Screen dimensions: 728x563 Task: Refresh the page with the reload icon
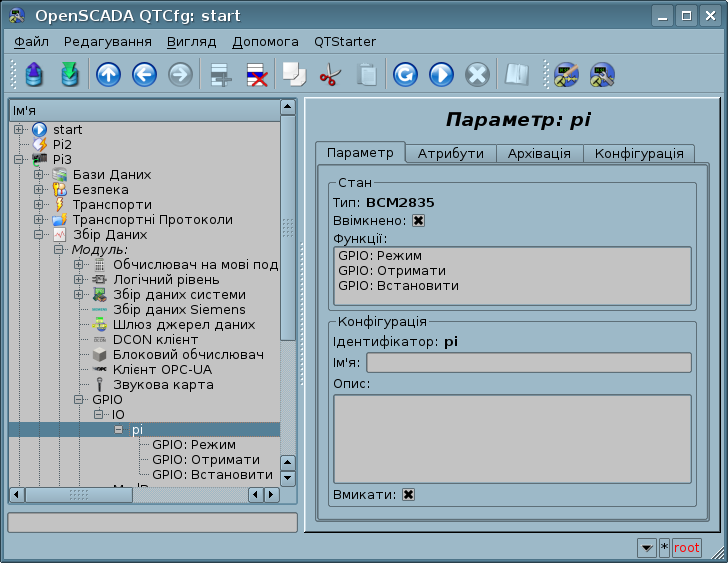pos(405,75)
